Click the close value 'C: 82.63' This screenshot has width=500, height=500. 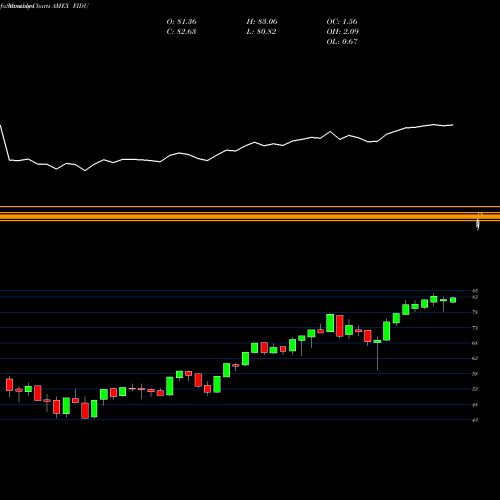tap(181, 32)
